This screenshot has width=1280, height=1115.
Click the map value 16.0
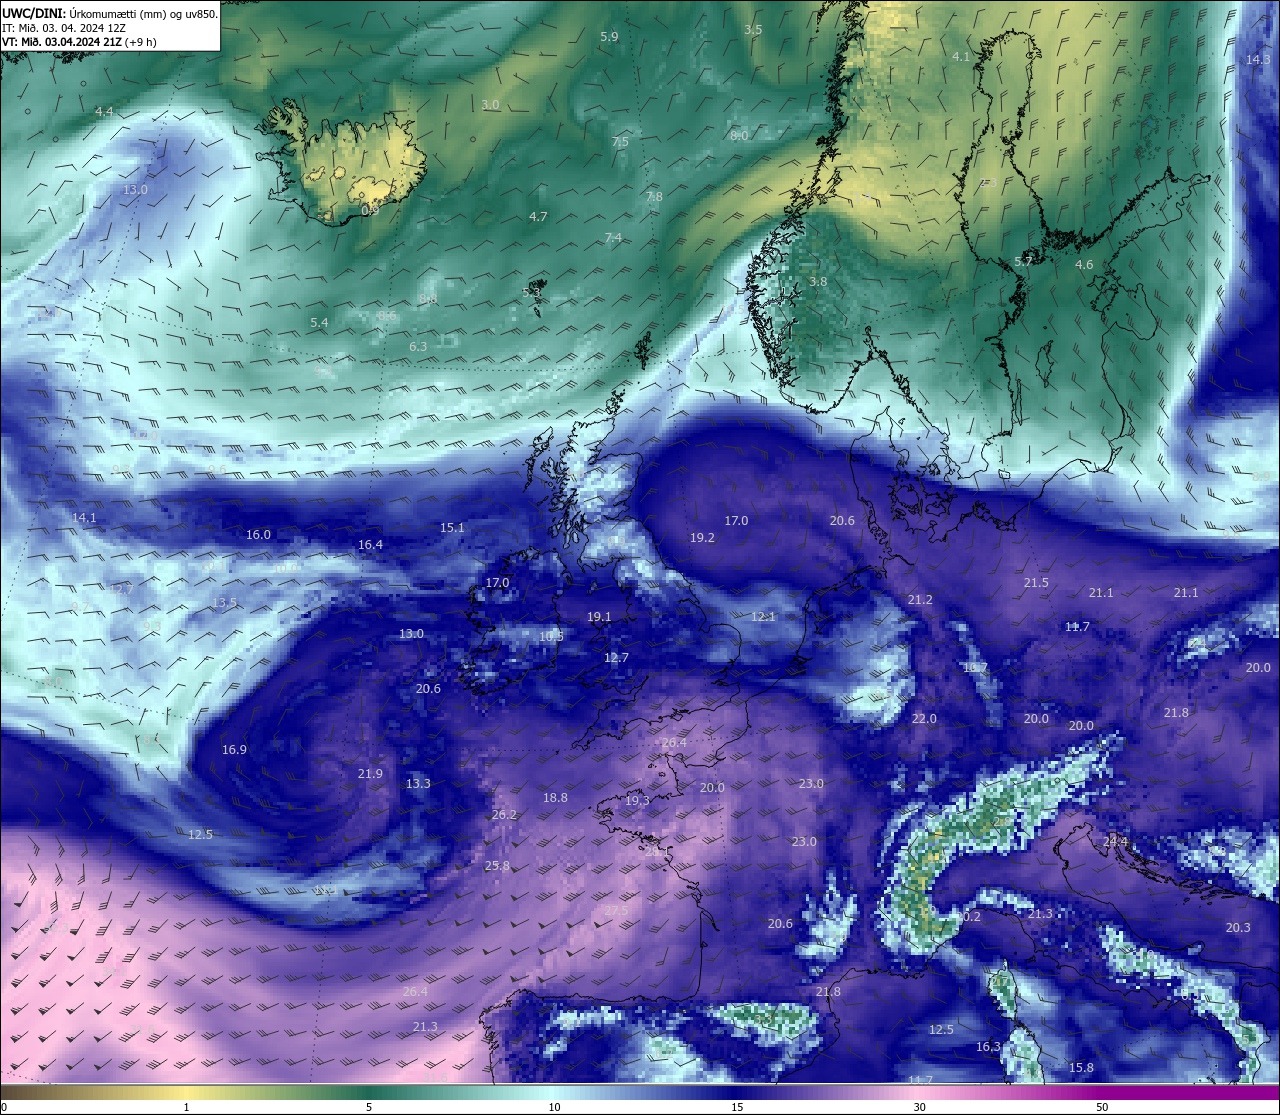pos(258,535)
